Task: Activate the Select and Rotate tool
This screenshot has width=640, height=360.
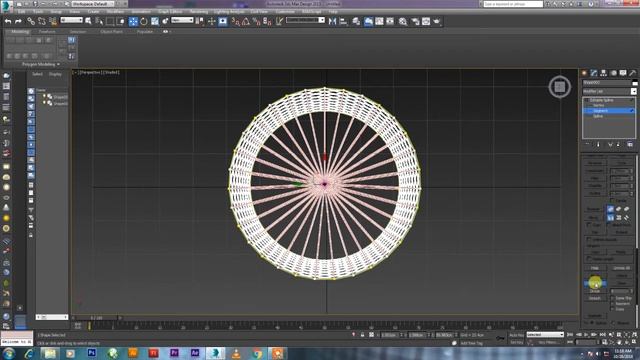Action: click(144, 21)
